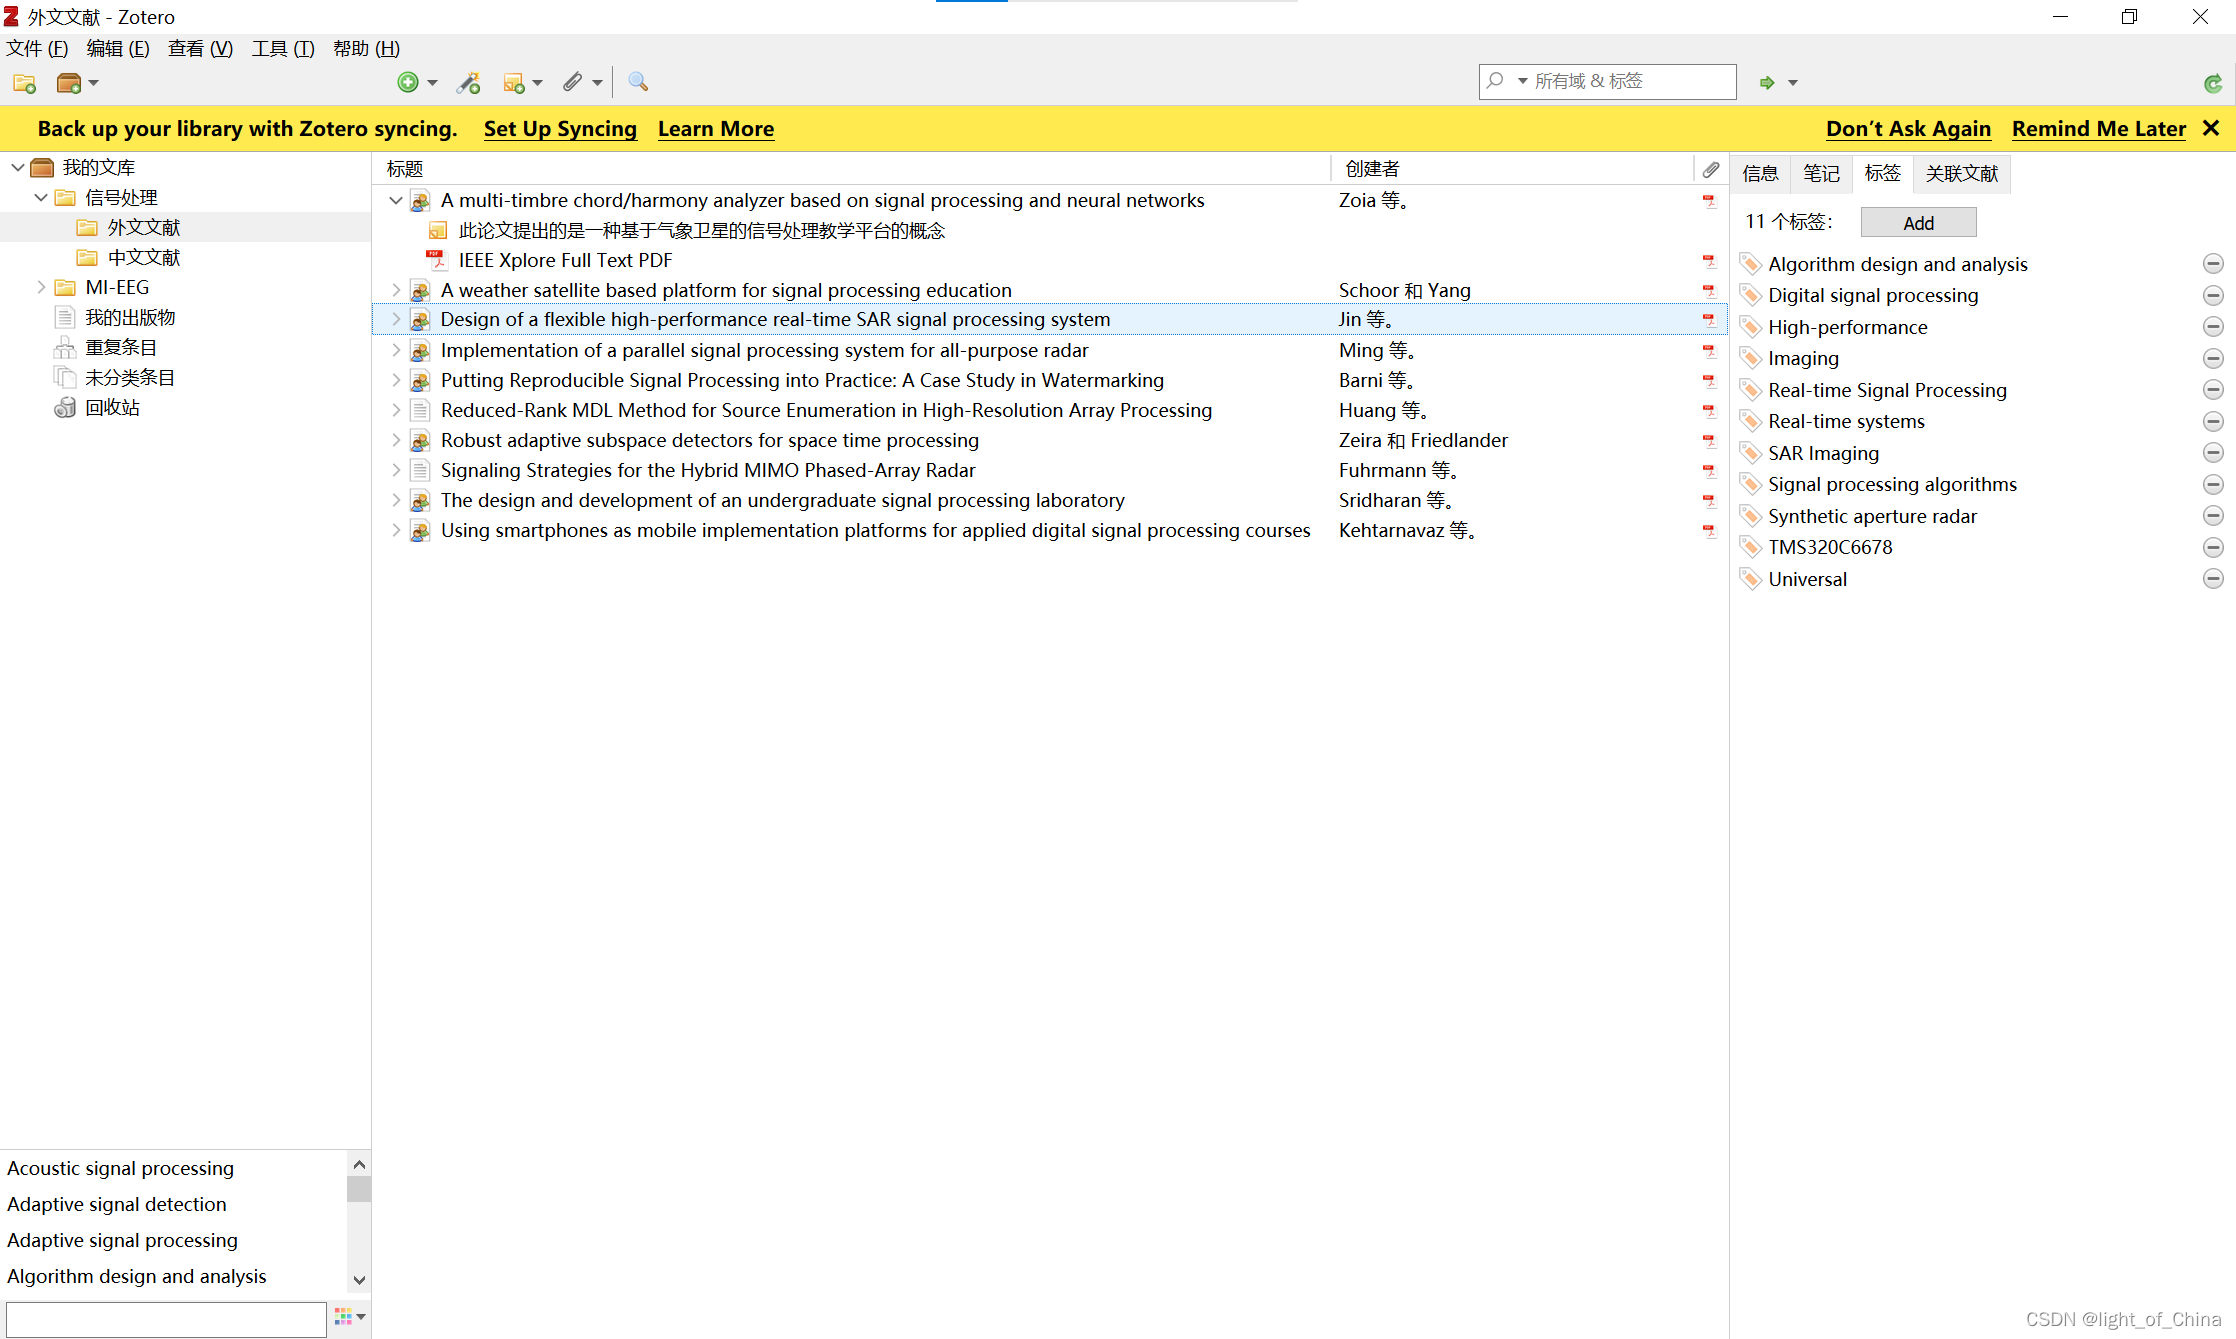Expand the MI-EEG collection
This screenshot has height=1339, width=2236.
tap(41, 288)
